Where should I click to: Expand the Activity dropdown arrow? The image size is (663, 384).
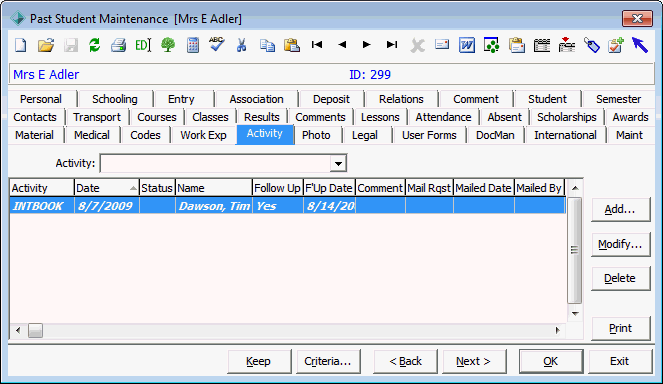pyautogui.click(x=338, y=164)
